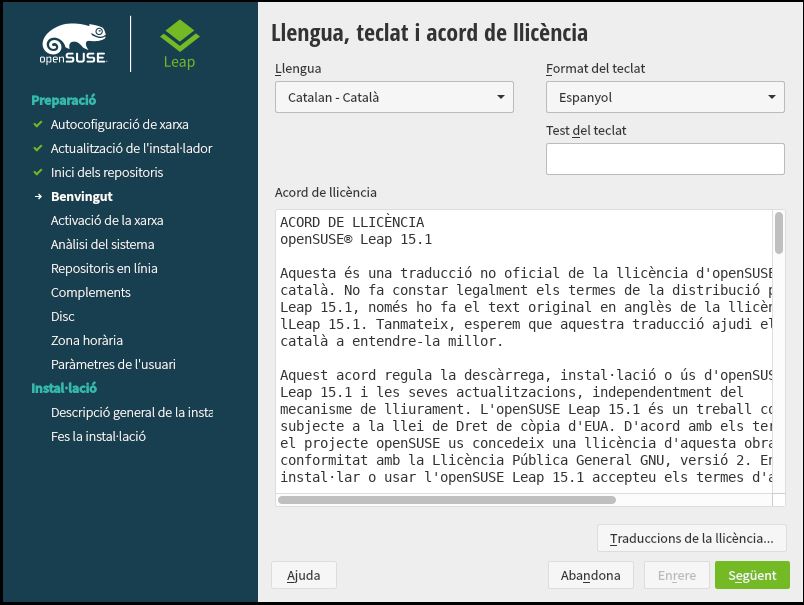Image resolution: width=804 pixels, height=605 pixels.
Task: Click the checkmark beside Inici dels repositoris
Action: point(38,173)
